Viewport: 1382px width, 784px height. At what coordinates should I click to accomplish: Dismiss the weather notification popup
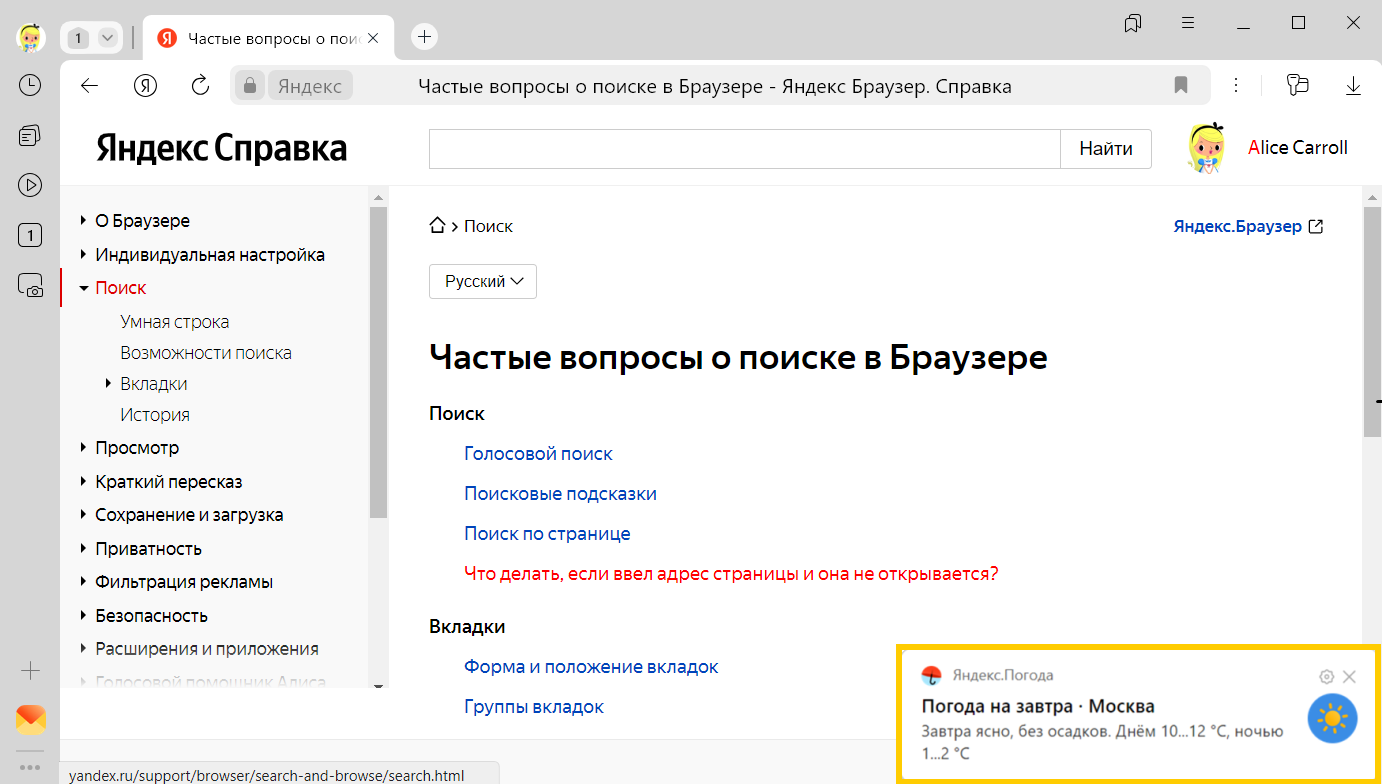(x=1349, y=677)
